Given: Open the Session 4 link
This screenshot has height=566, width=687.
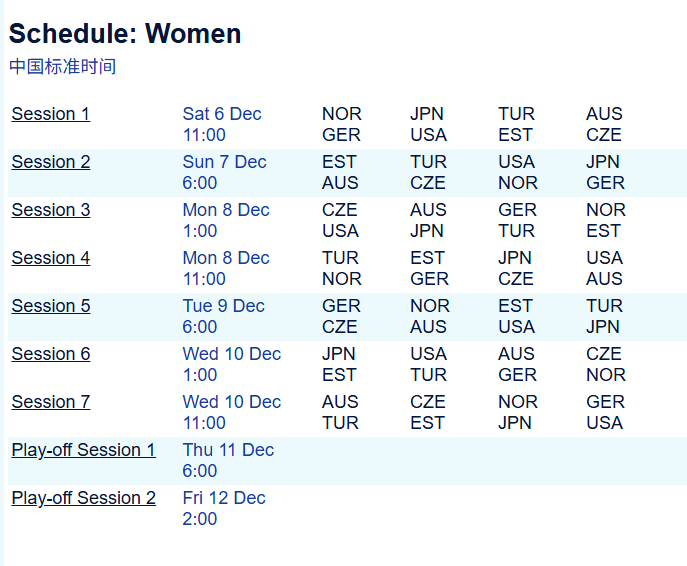Looking at the screenshot, I should point(51,258).
